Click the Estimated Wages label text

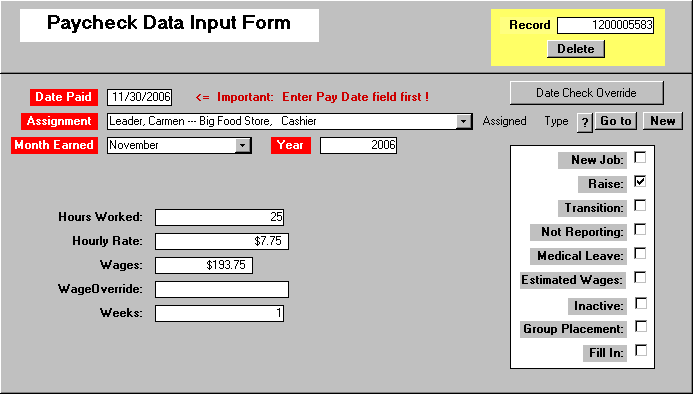pos(572,280)
